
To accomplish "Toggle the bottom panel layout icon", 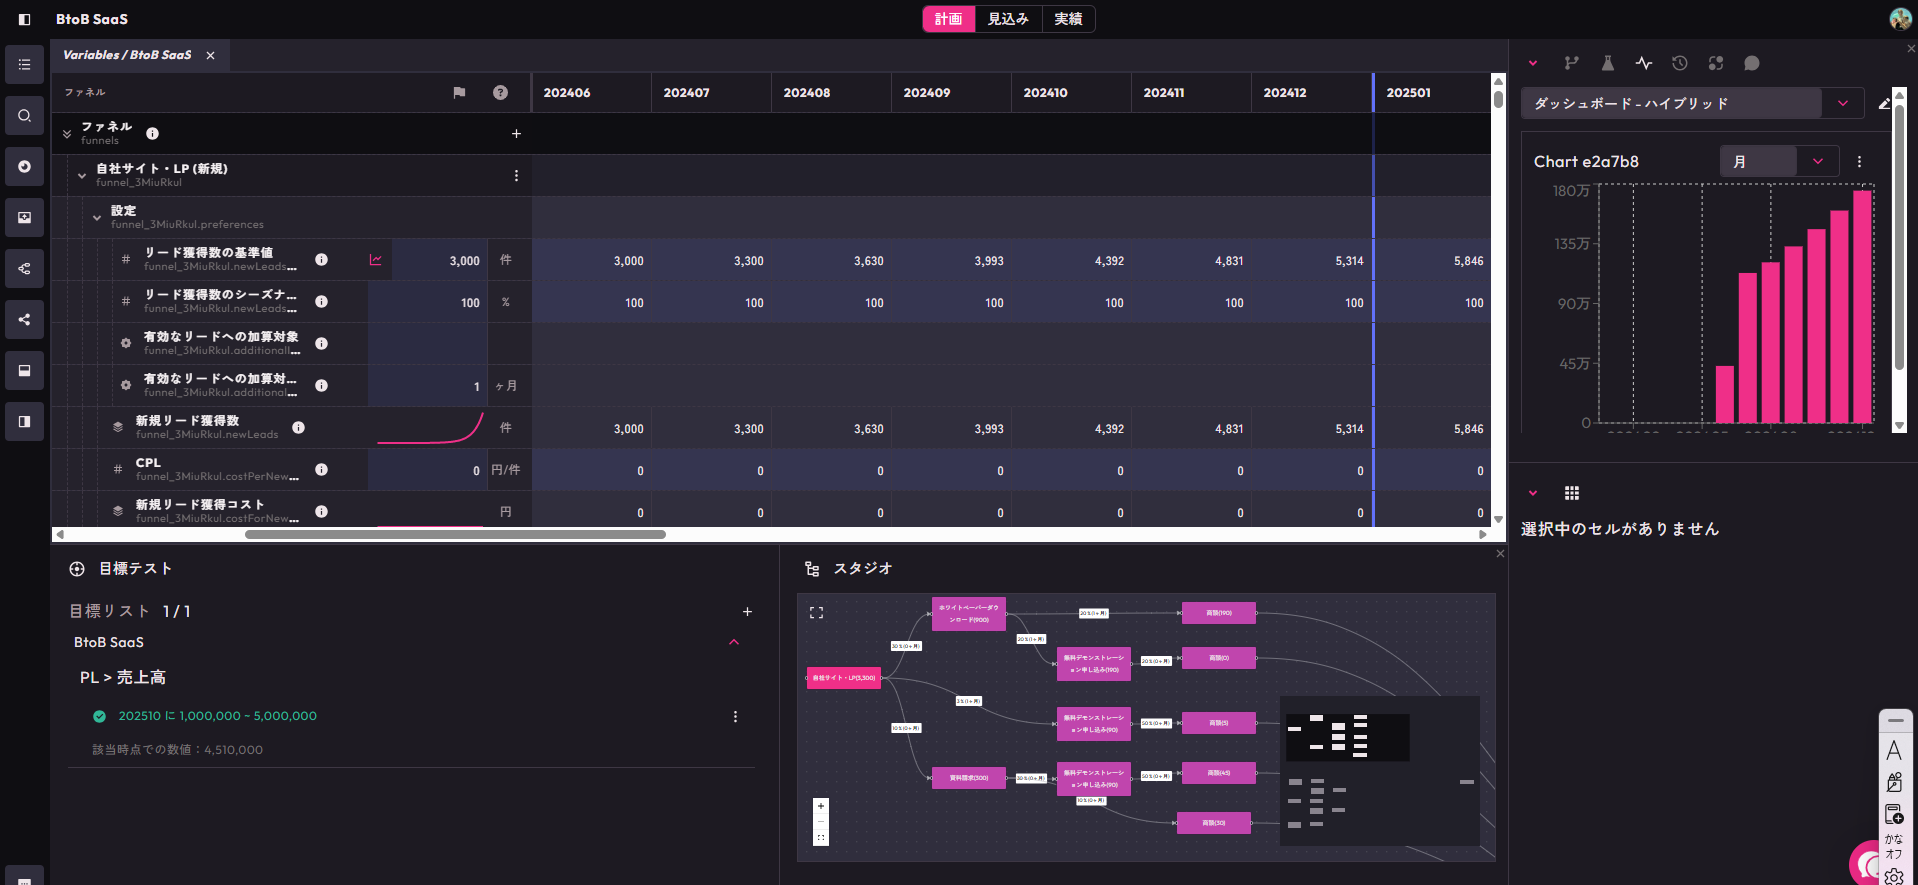I will 24,370.
